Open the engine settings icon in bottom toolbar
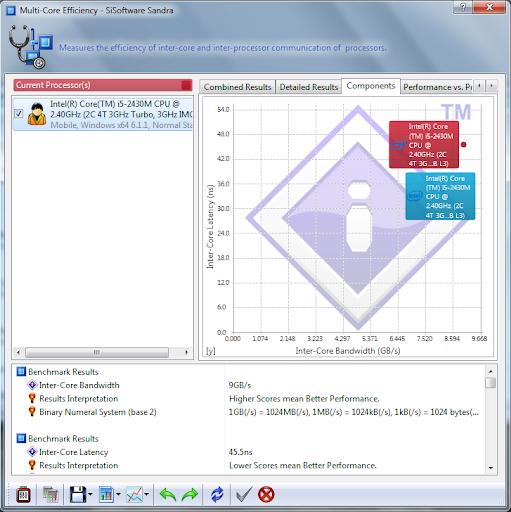The image size is (511, 512). pyautogui.click(x=23, y=495)
